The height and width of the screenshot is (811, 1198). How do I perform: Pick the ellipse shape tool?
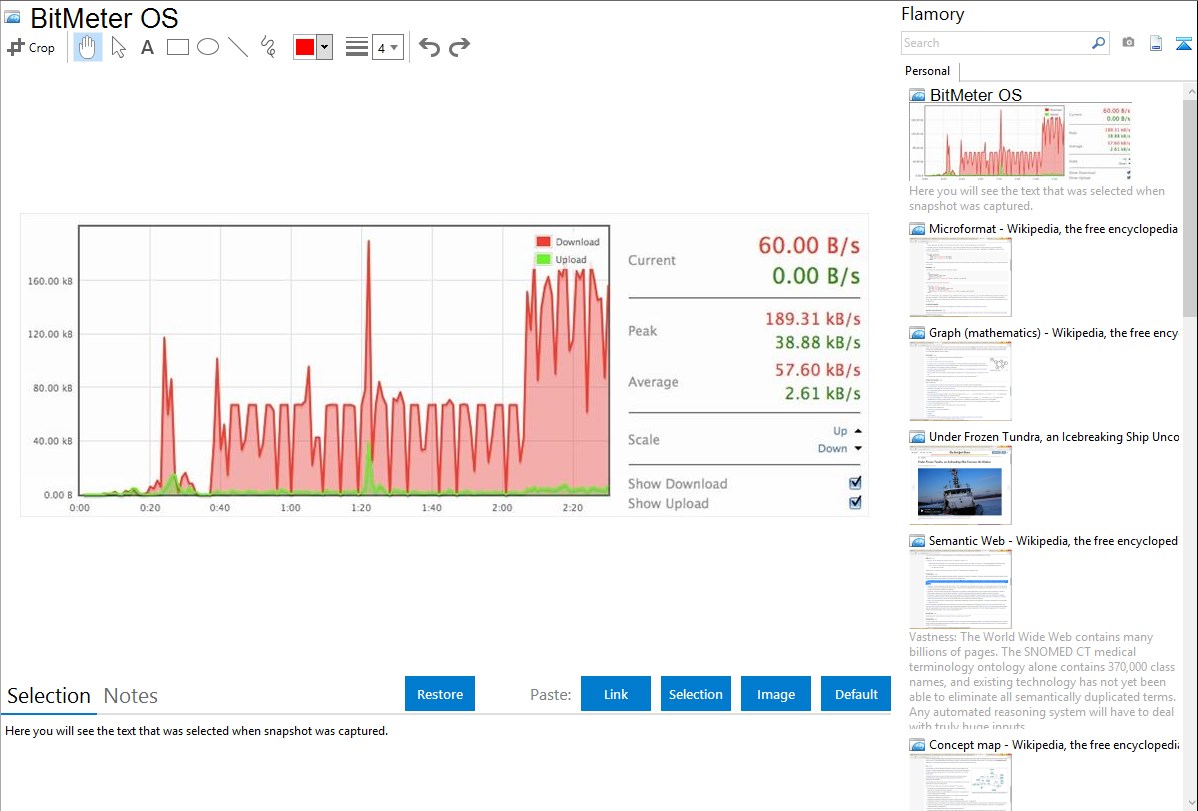click(x=208, y=47)
